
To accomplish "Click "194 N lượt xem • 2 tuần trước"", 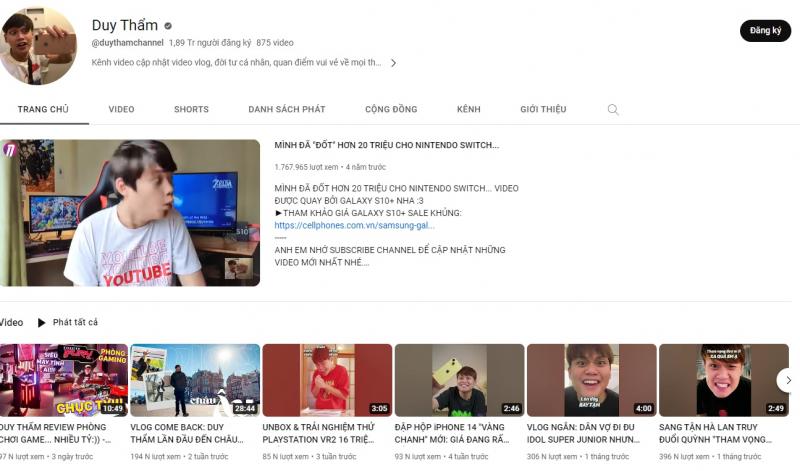I will (x=179, y=456).
